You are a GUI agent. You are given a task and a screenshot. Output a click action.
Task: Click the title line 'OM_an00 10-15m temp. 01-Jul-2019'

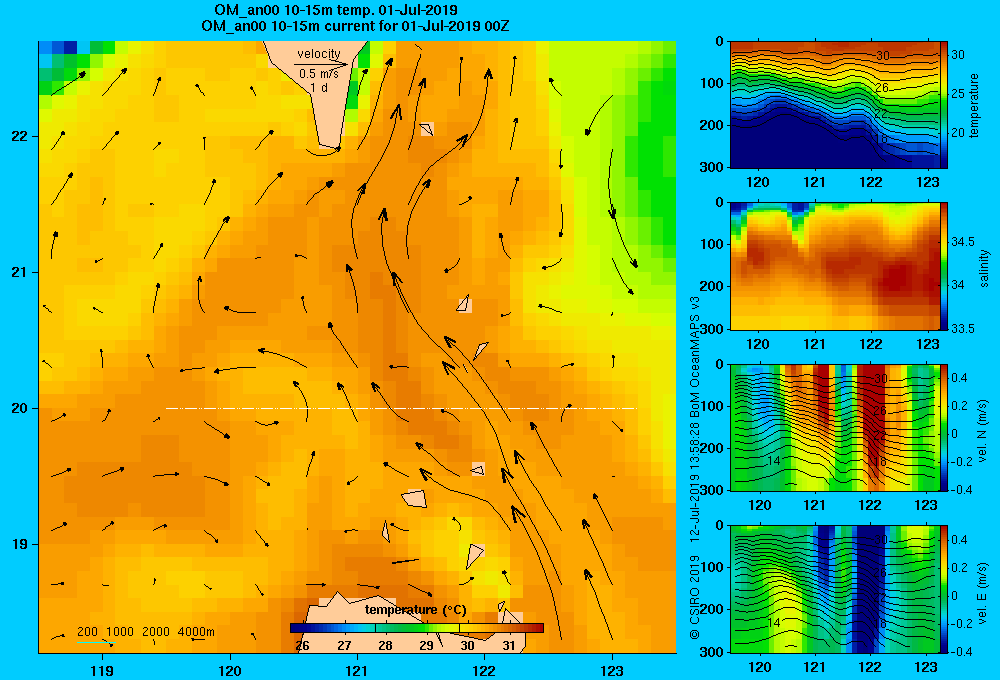click(336, 10)
